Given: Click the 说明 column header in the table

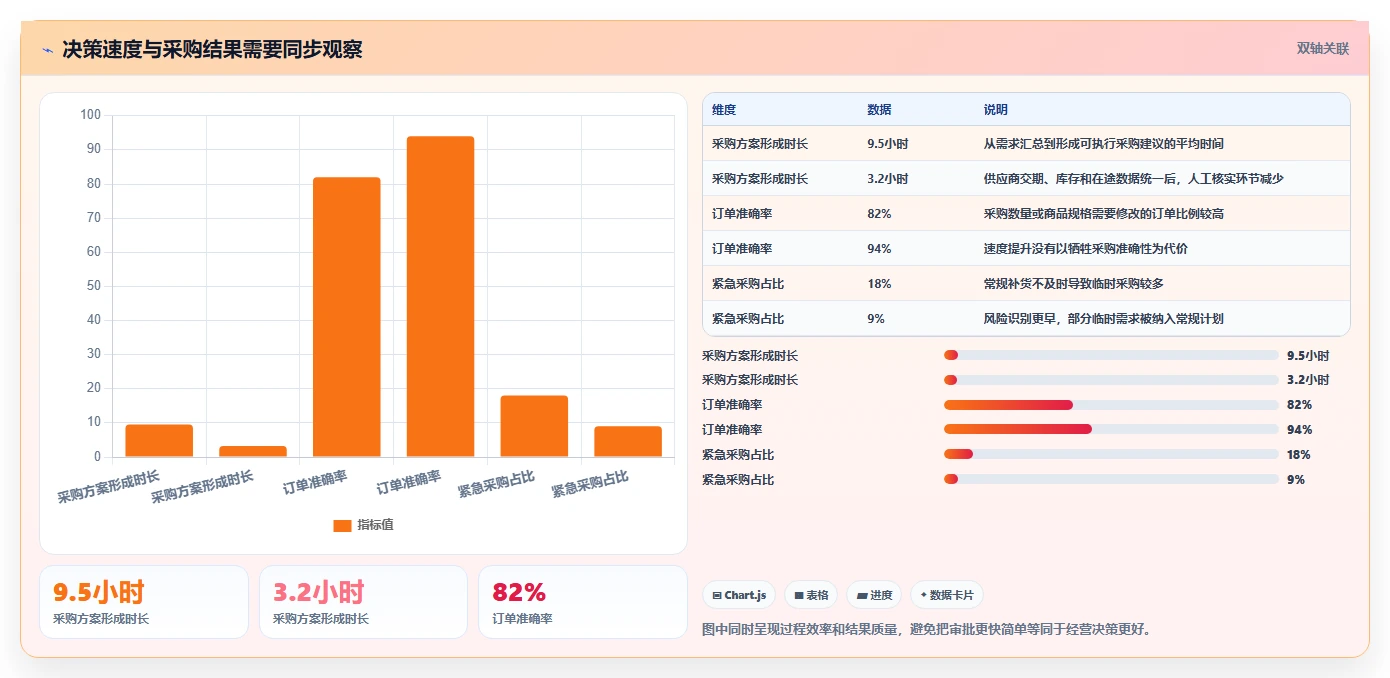Looking at the screenshot, I should pyautogui.click(x=996, y=110).
